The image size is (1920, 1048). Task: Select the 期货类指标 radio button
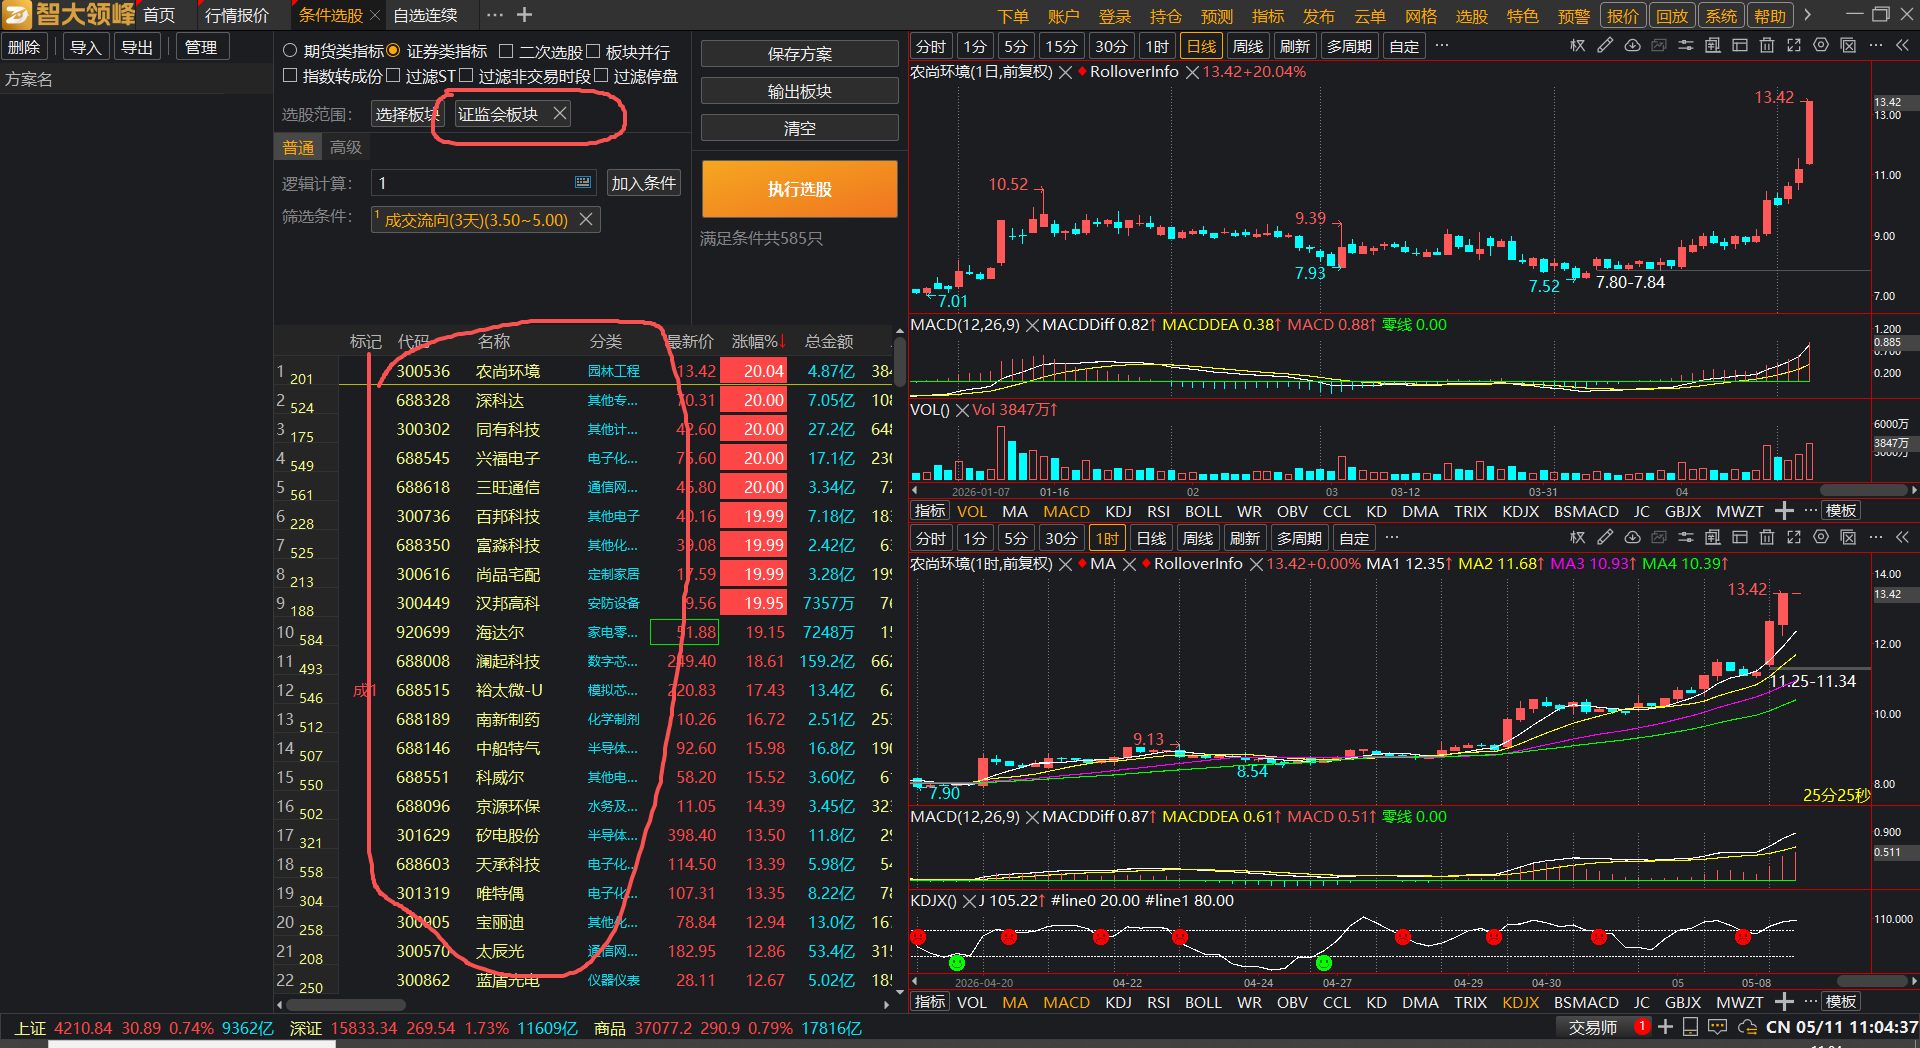(x=290, y=51)
